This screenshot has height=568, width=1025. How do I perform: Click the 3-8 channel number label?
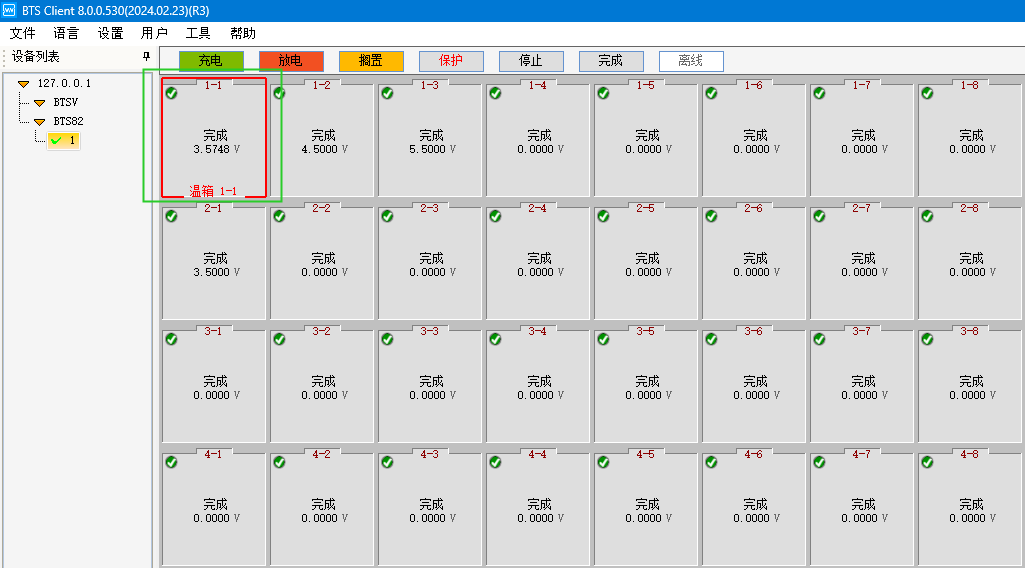pyautogui.click(x=969, y=331)
